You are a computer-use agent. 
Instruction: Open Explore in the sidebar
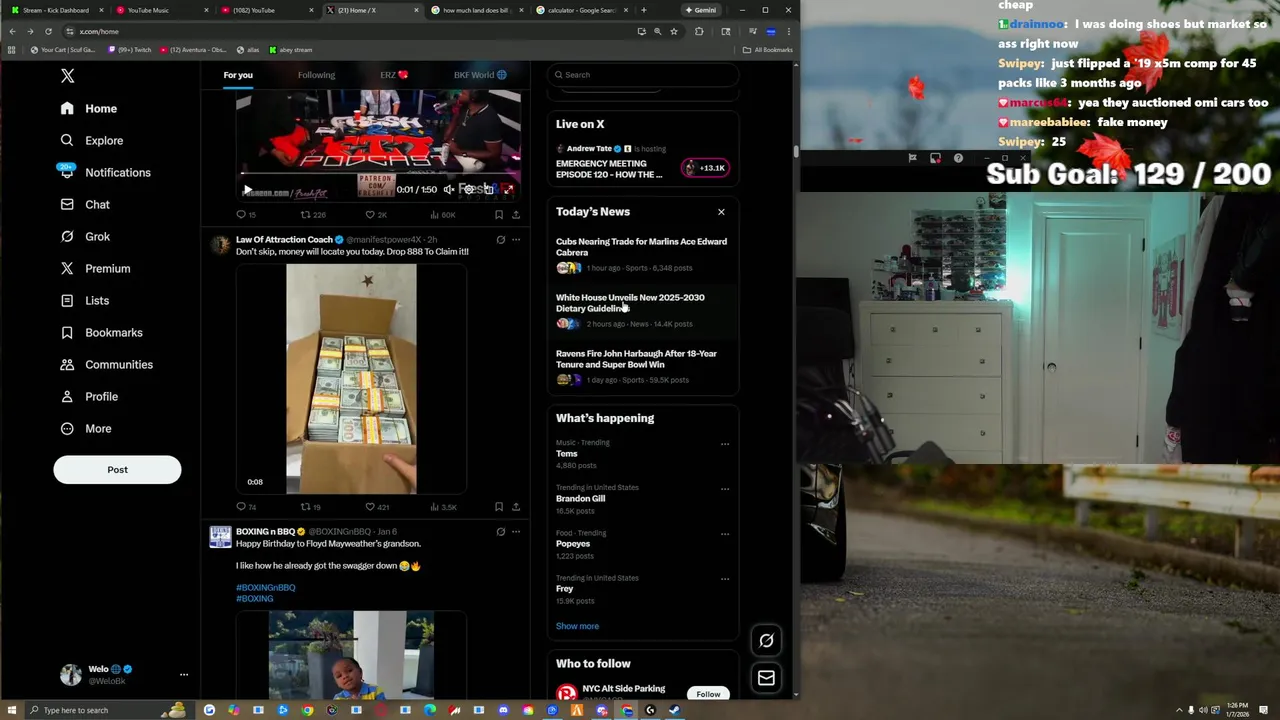[x=91, y=140]
